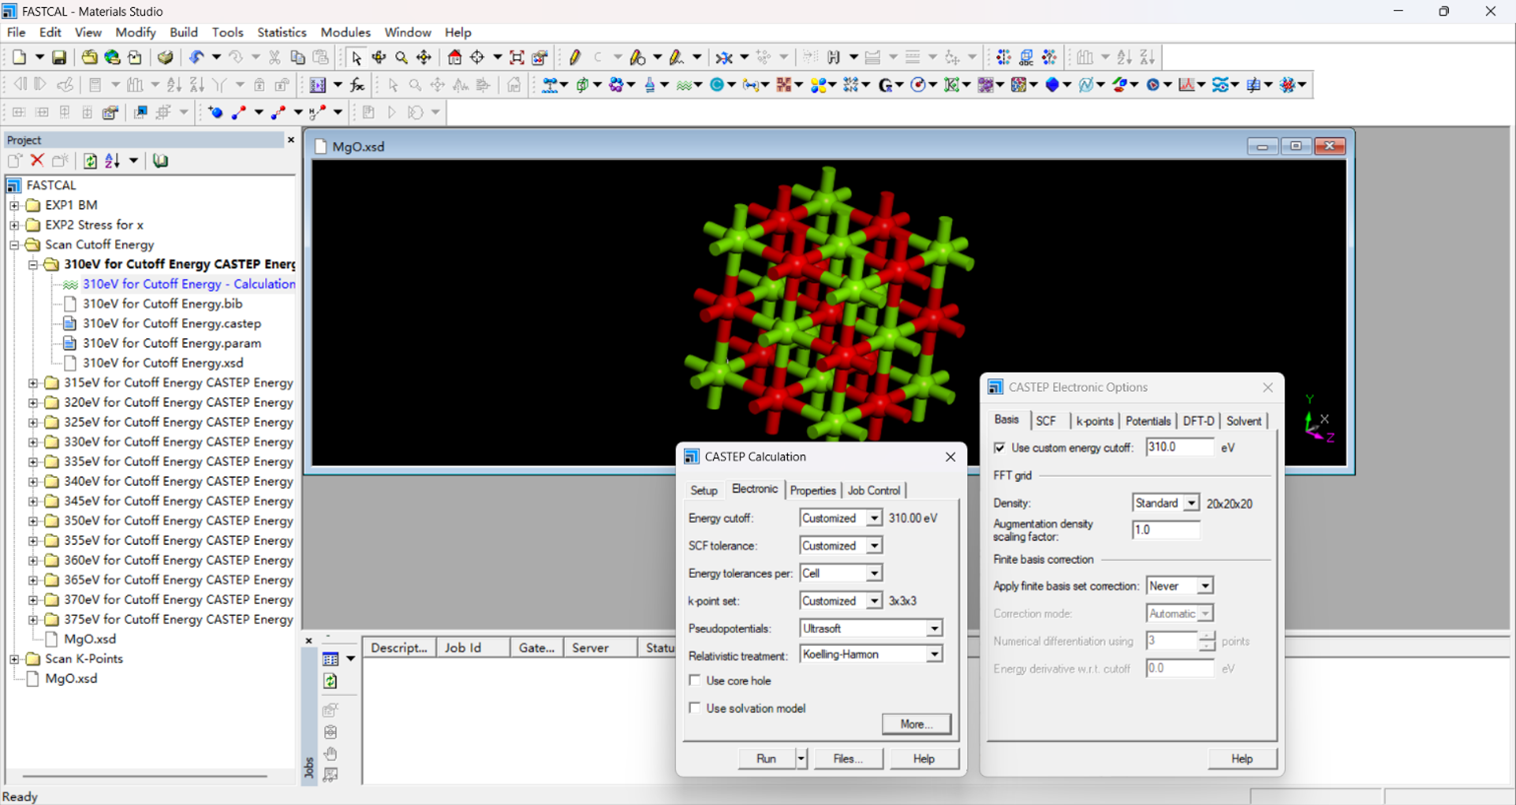Image resolution: width=1516 pixels, height=805 pixels.
Task: Click the New document icon
Action: coord(20,58)
